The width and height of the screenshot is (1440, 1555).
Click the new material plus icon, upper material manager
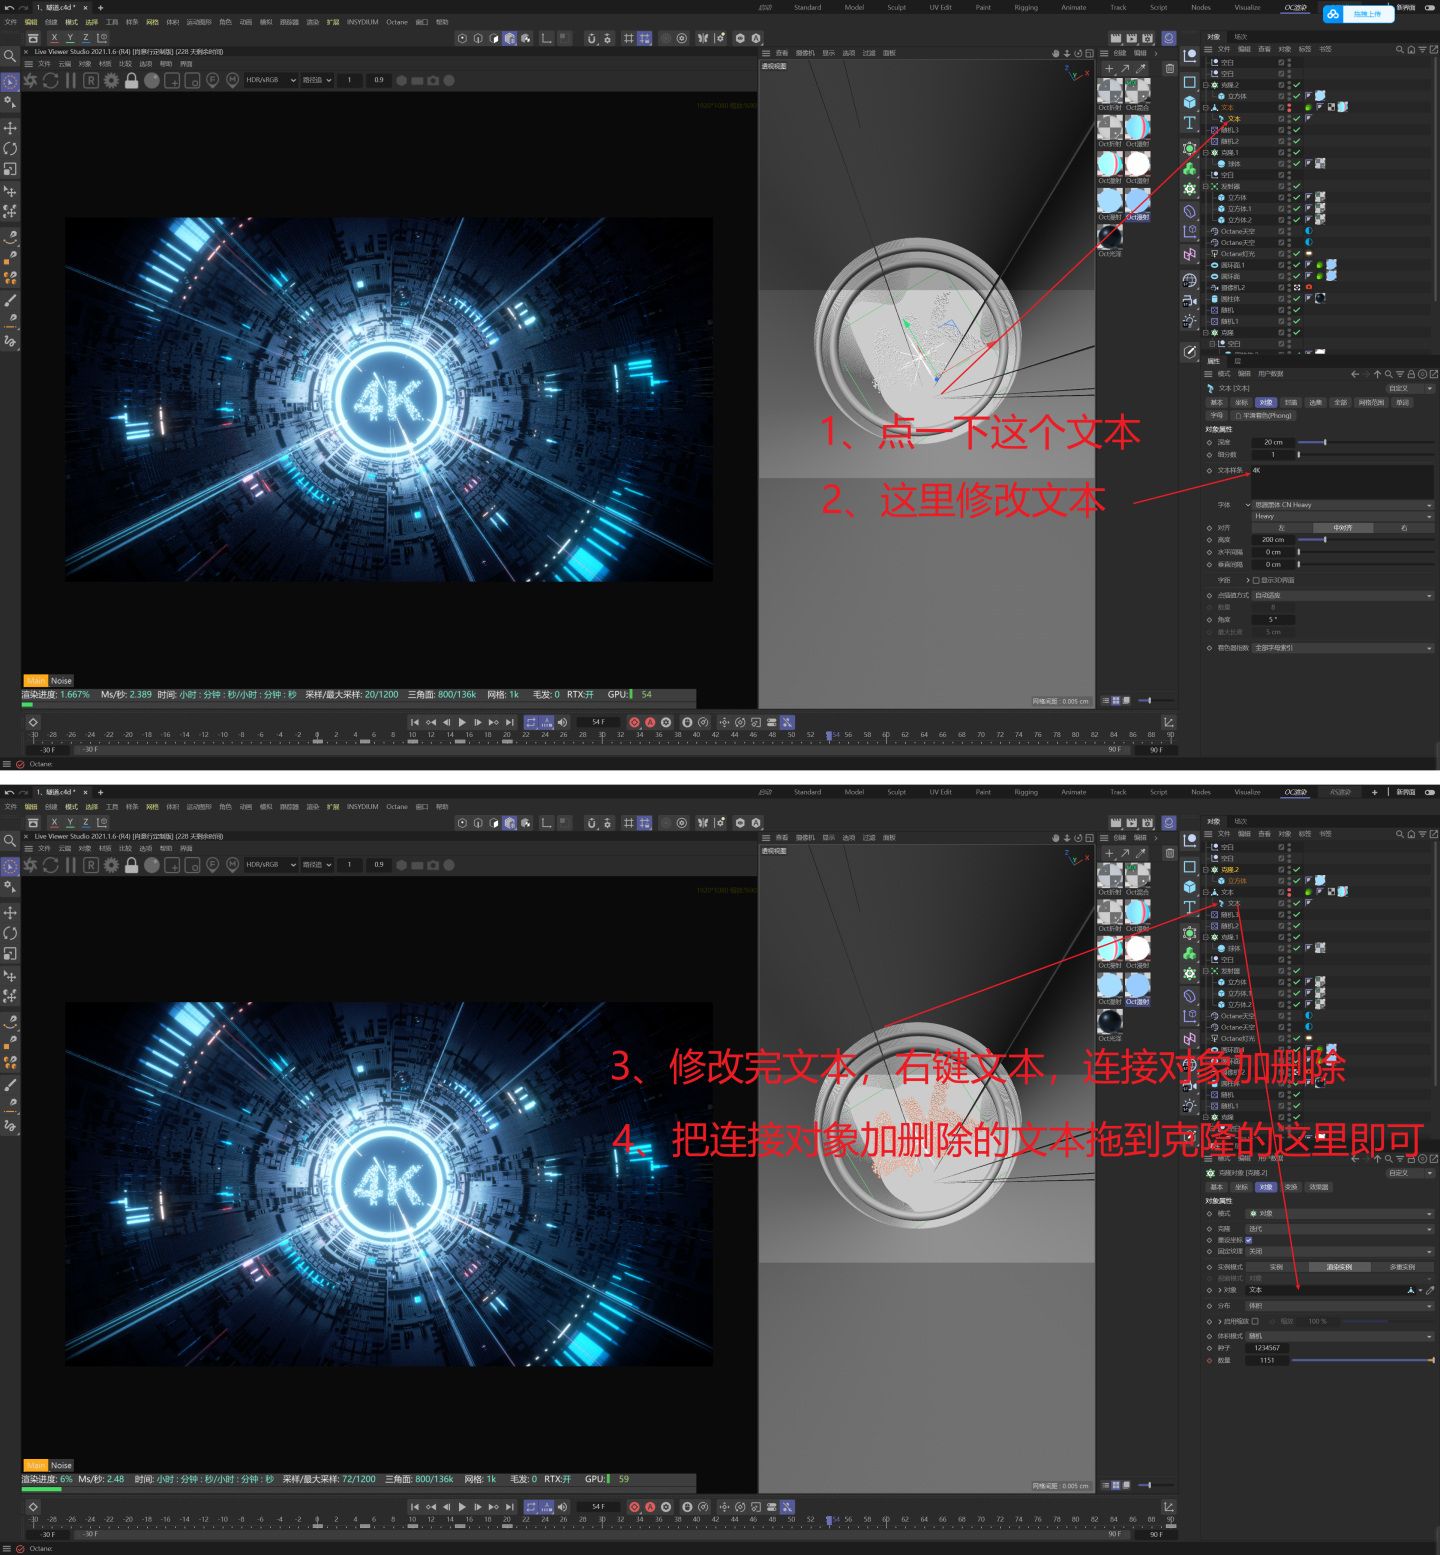(1108, 69)
